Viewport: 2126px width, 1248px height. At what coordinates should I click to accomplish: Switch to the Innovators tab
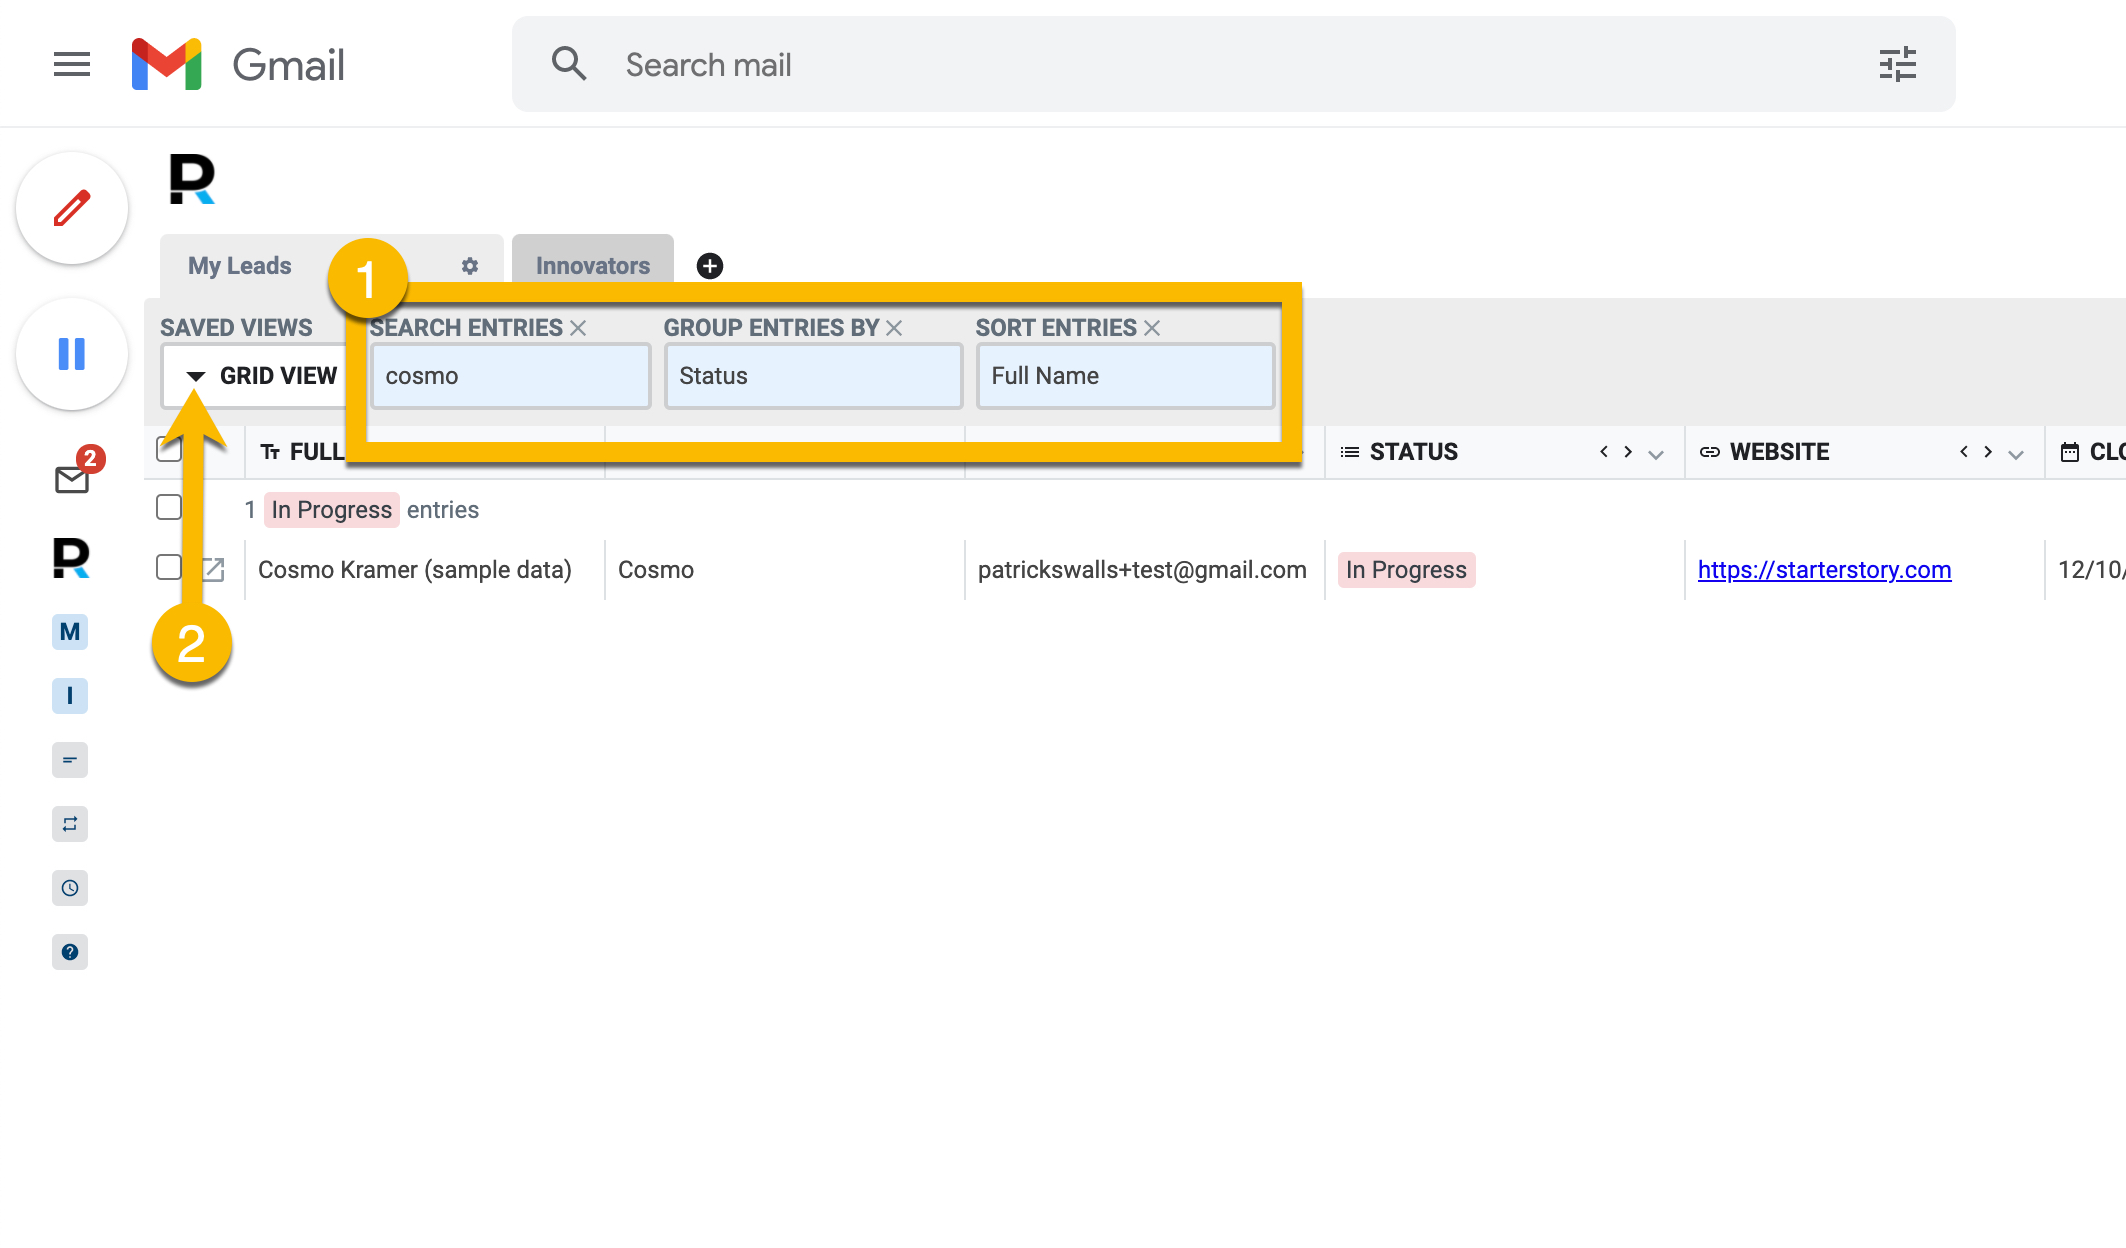(593, 266)
